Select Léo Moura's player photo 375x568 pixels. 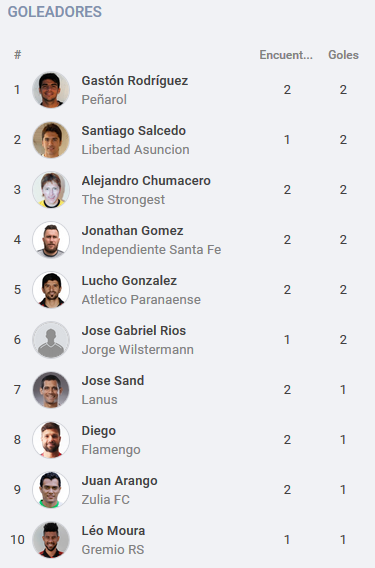coord(51,540)
